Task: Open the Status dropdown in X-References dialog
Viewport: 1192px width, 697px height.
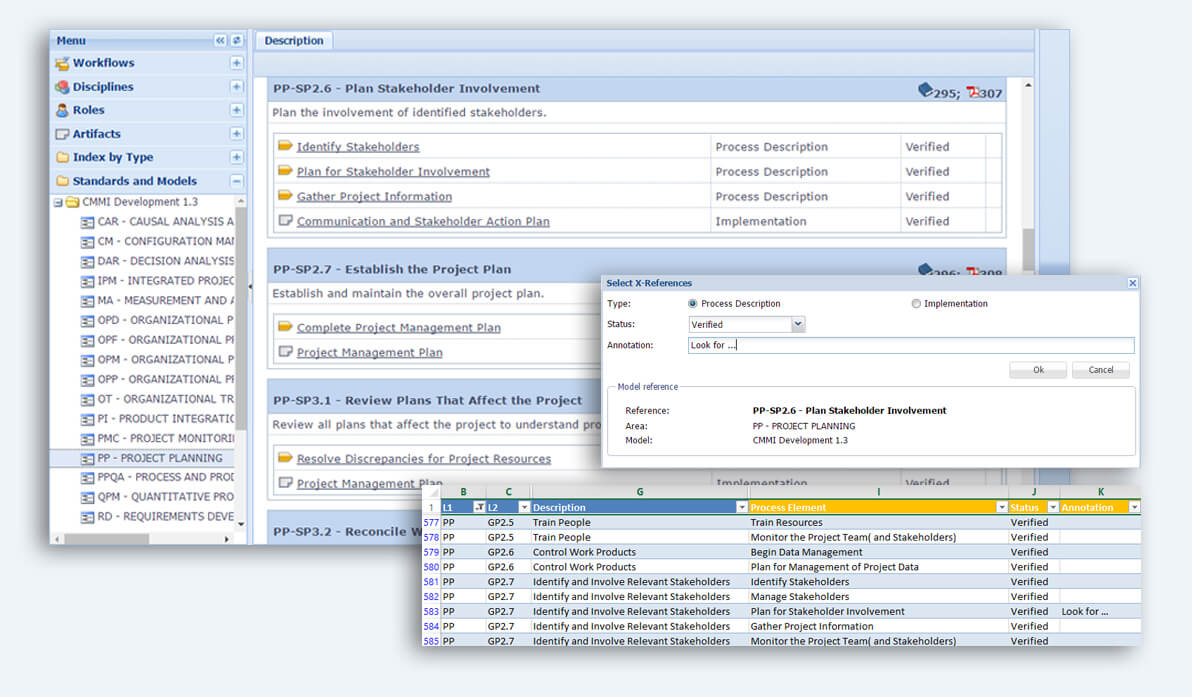Action: pyautogui.click(x=797, y=325)
